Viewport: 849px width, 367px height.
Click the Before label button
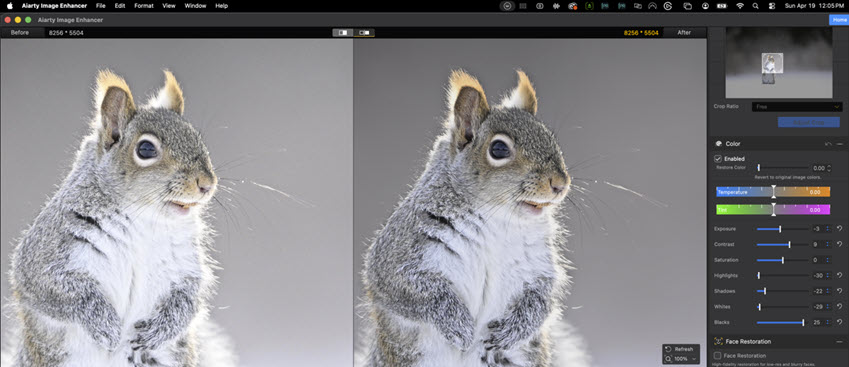pos(20,32)
